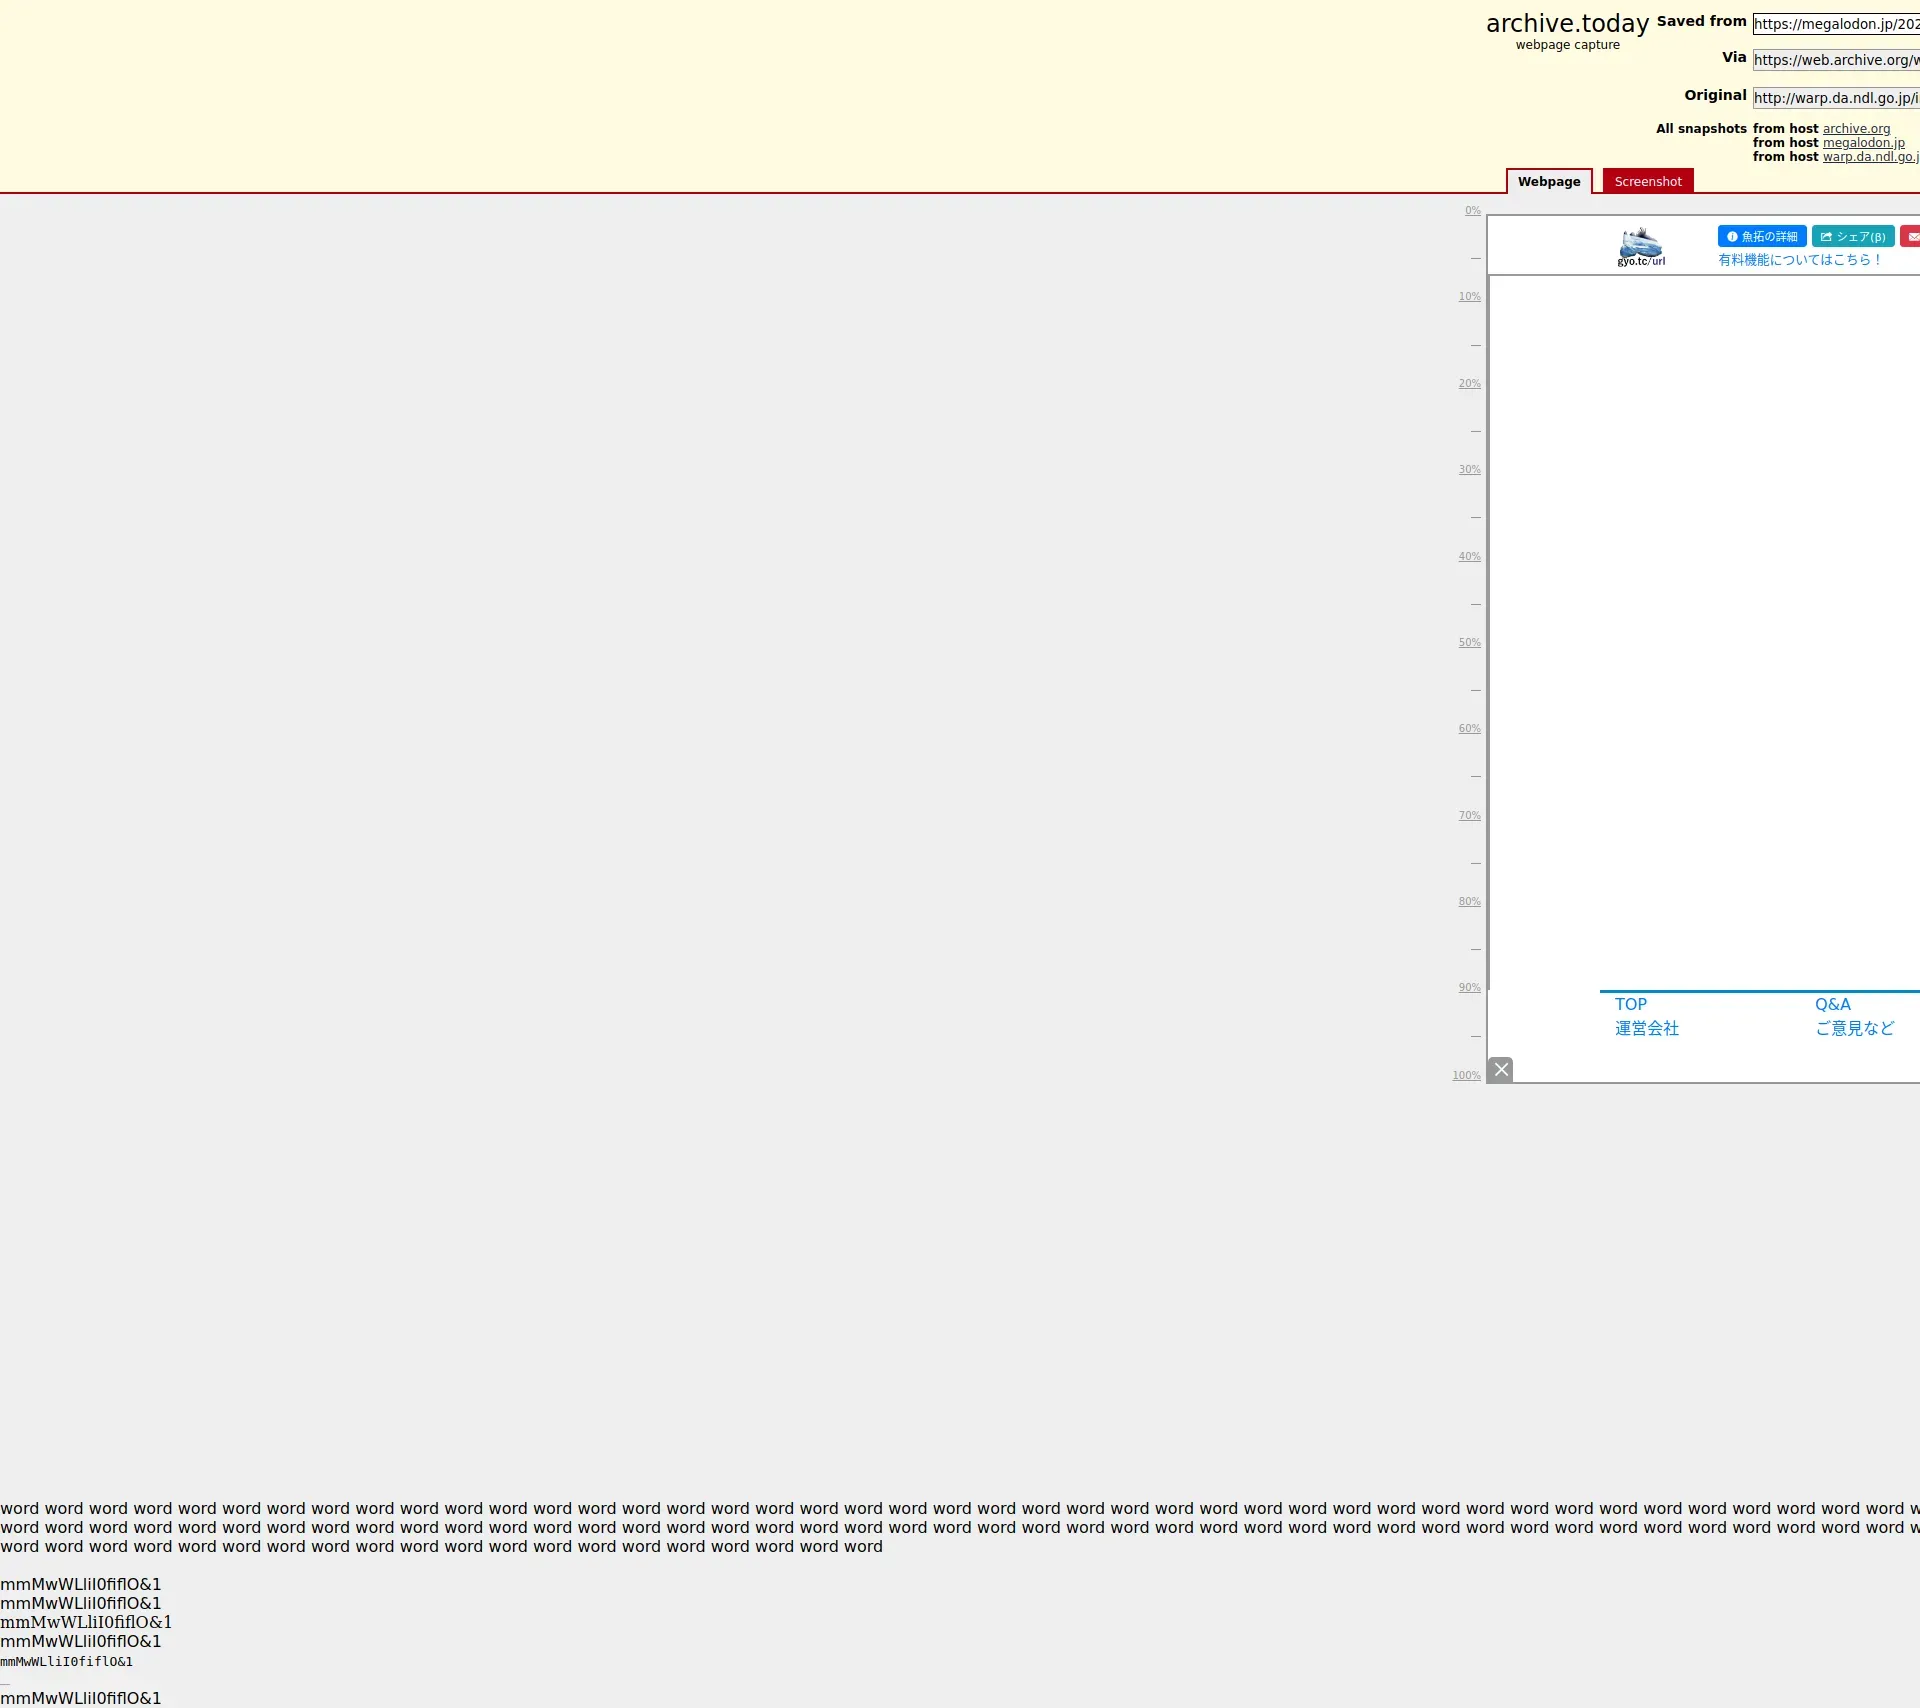
Task: Switch to the Screenshot tab
Action: (1647, 181)
